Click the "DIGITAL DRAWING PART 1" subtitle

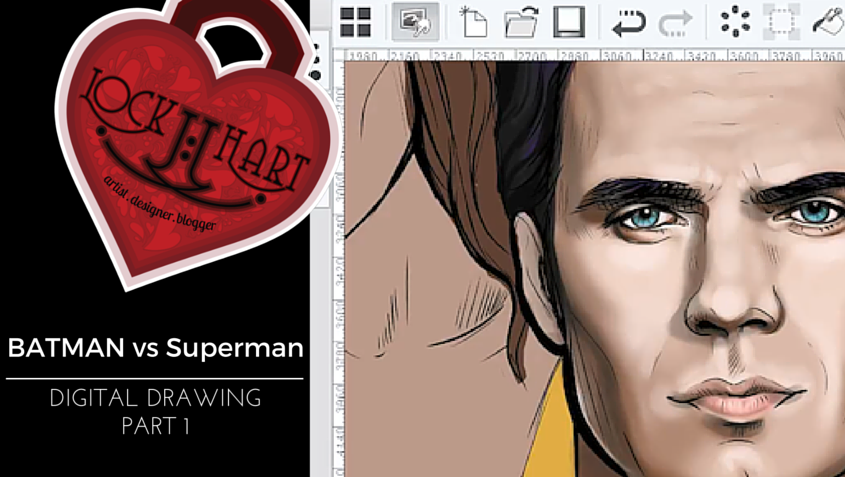point(155,411)
